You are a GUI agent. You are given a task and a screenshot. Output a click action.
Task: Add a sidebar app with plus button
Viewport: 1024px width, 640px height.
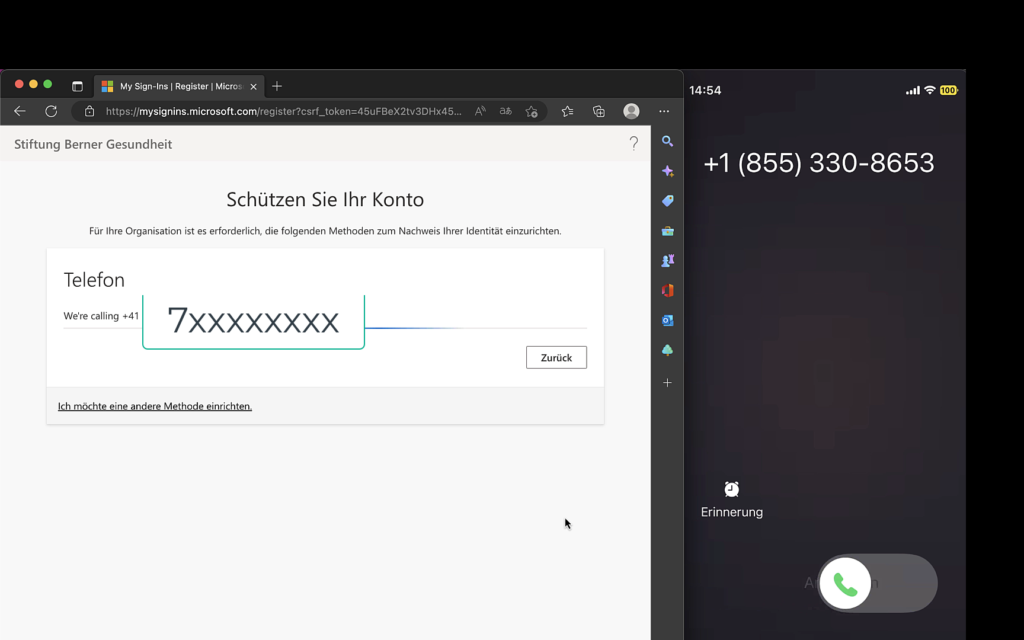[667, 383]
